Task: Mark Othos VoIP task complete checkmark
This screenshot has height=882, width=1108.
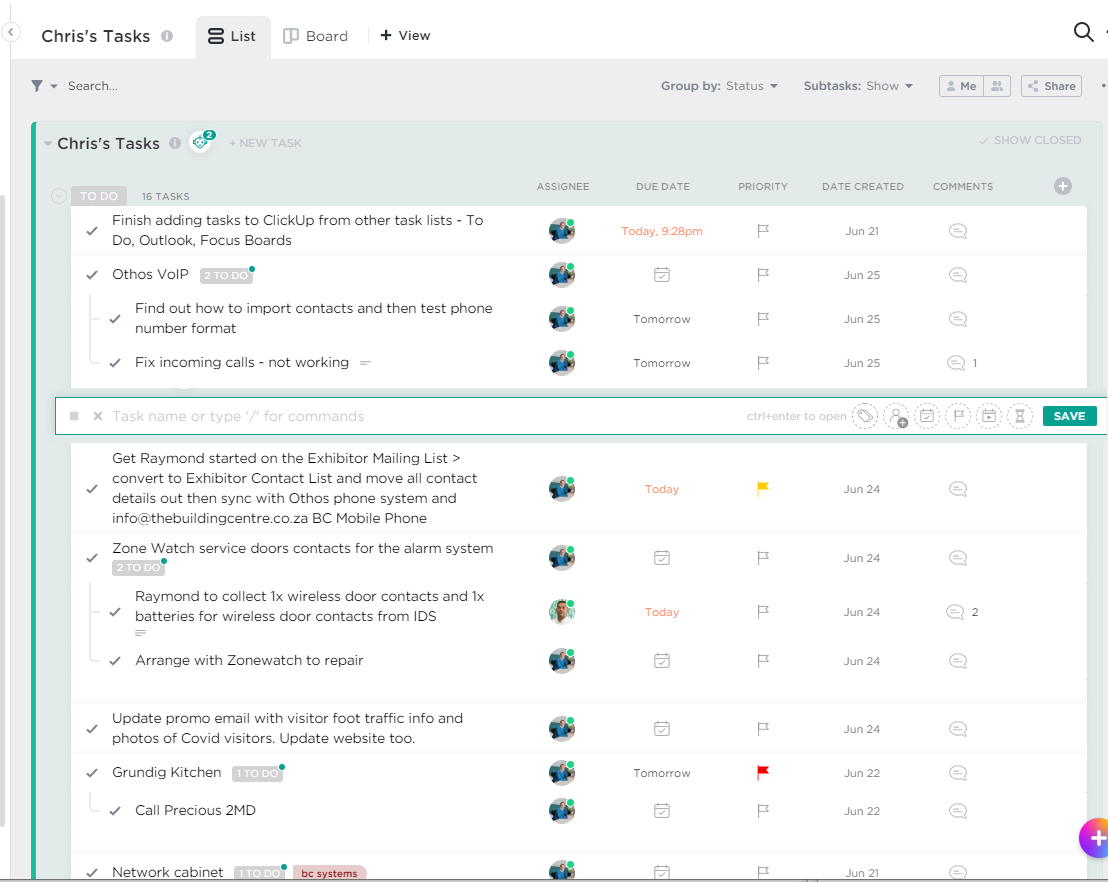Action: [92, 275]
